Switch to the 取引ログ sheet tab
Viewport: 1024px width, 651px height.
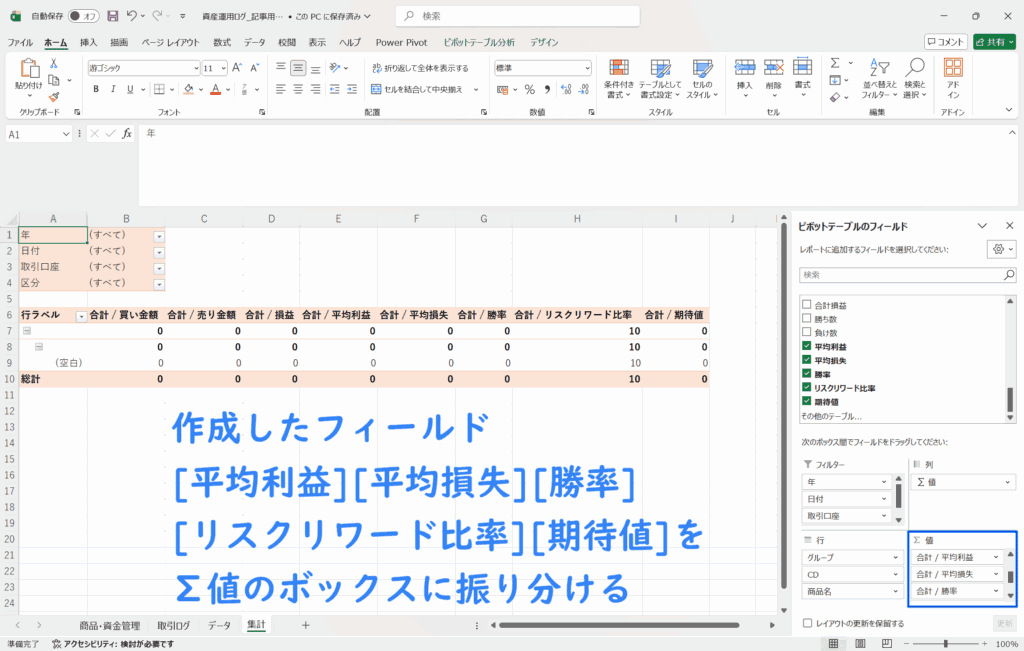(x=173, y=625)
